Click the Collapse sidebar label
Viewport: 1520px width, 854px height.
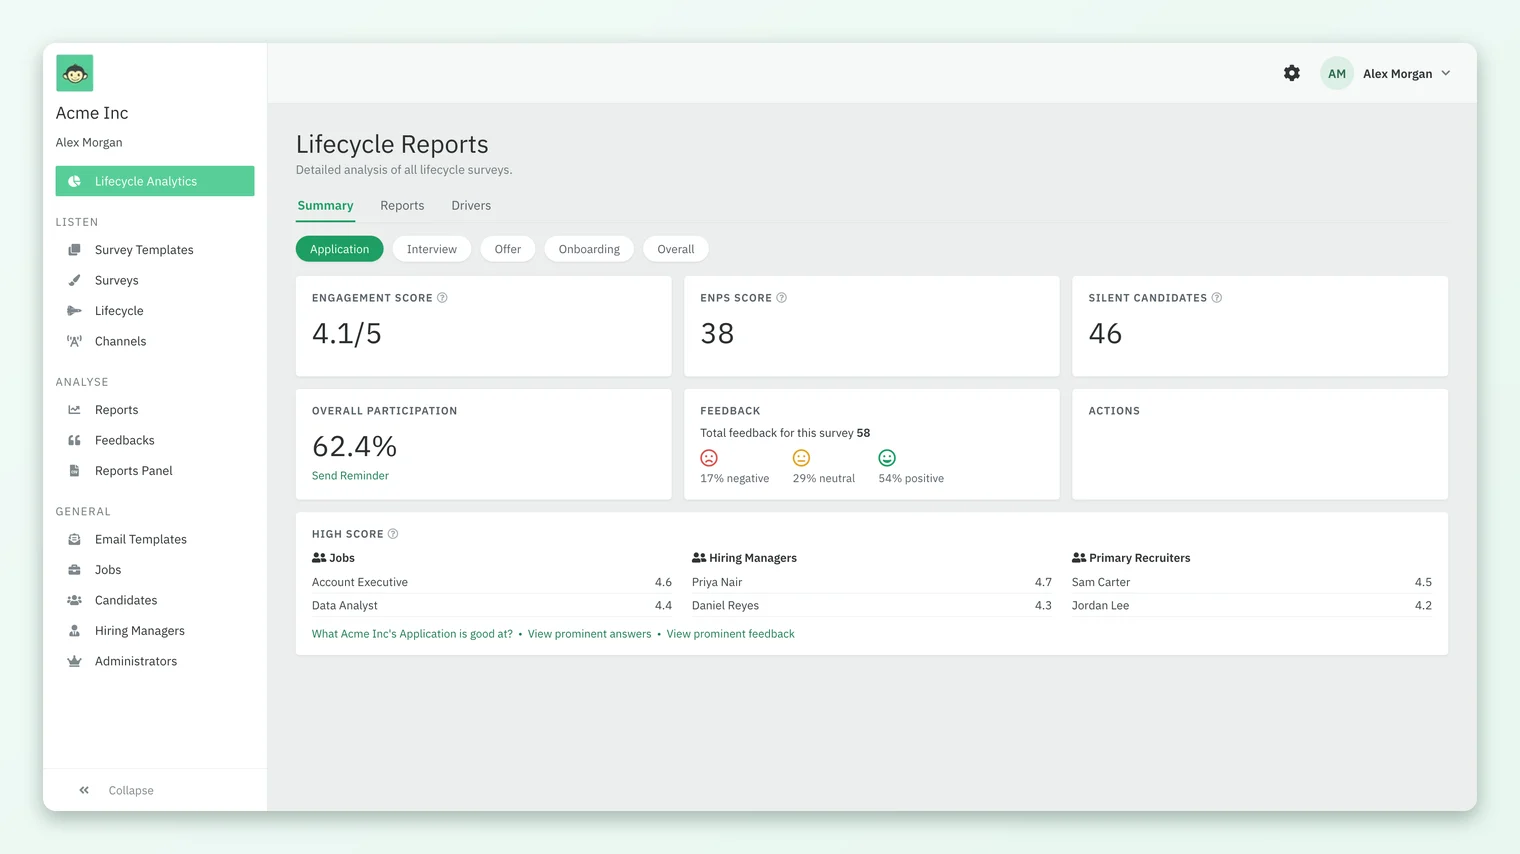[131, 790]
